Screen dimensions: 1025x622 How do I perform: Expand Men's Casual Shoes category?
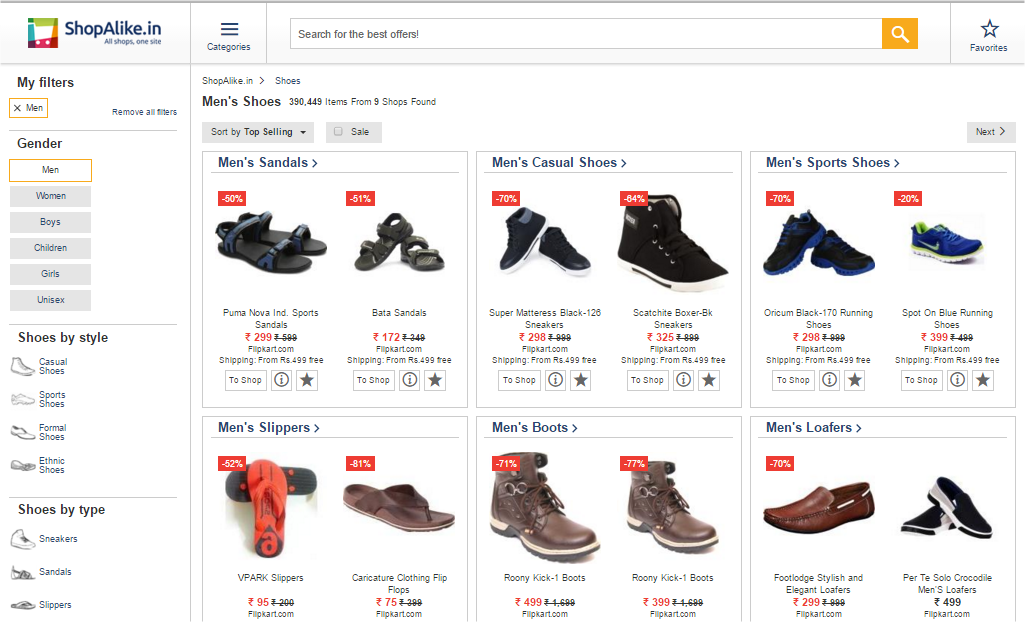click(559, 163)
